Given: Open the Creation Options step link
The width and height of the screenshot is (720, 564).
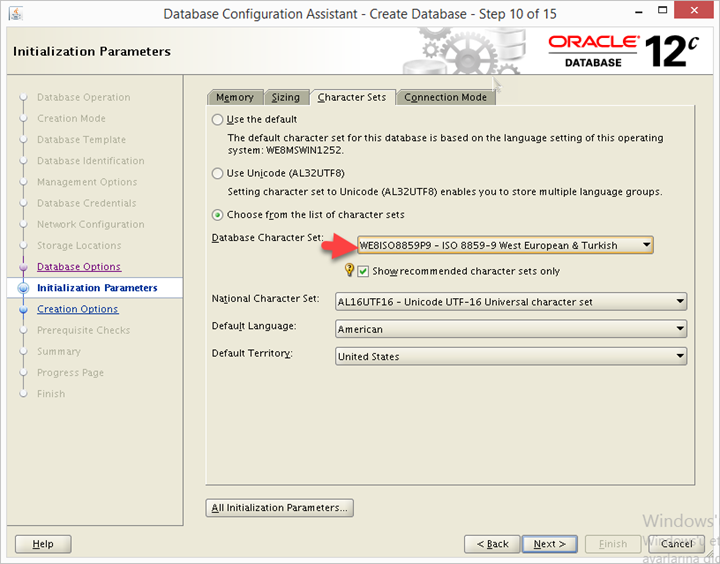Looking at the screenshot, I should click(x=78, y=309).
